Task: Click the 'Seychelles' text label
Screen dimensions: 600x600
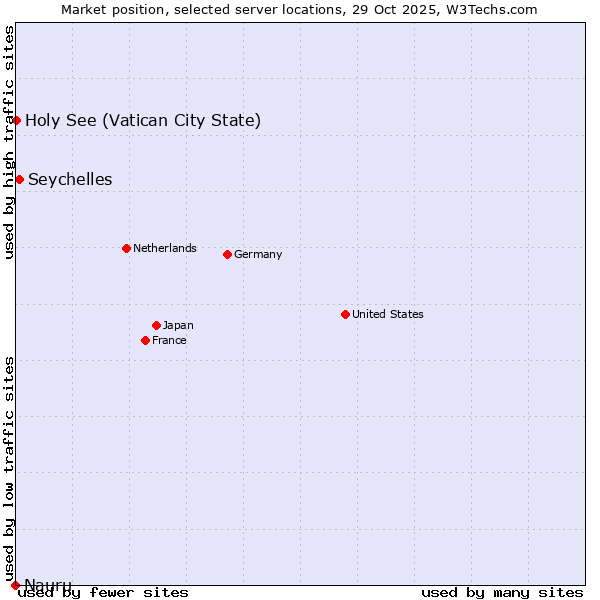Action: [70, 180]
